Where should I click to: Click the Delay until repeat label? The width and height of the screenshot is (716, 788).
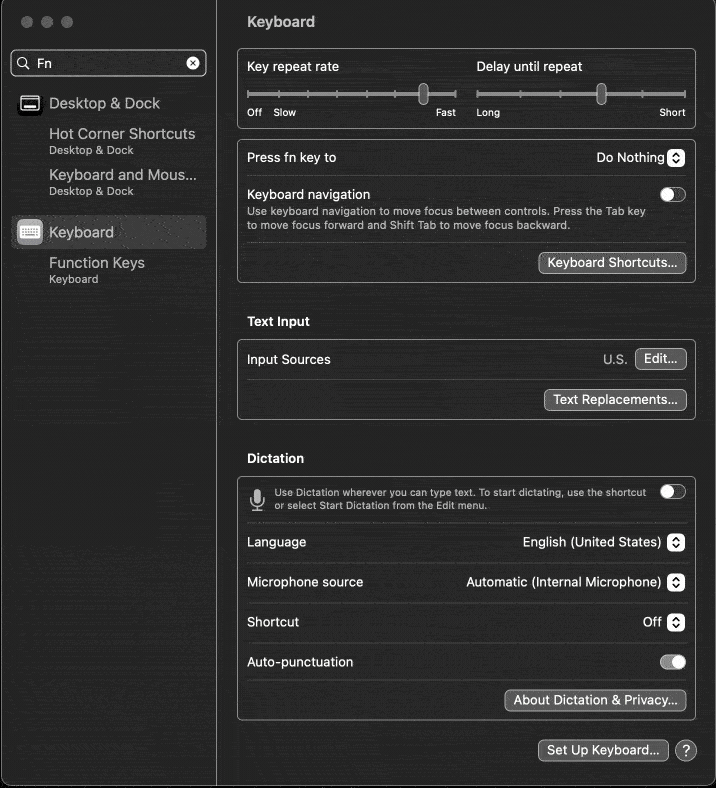[x=529, y=67]
